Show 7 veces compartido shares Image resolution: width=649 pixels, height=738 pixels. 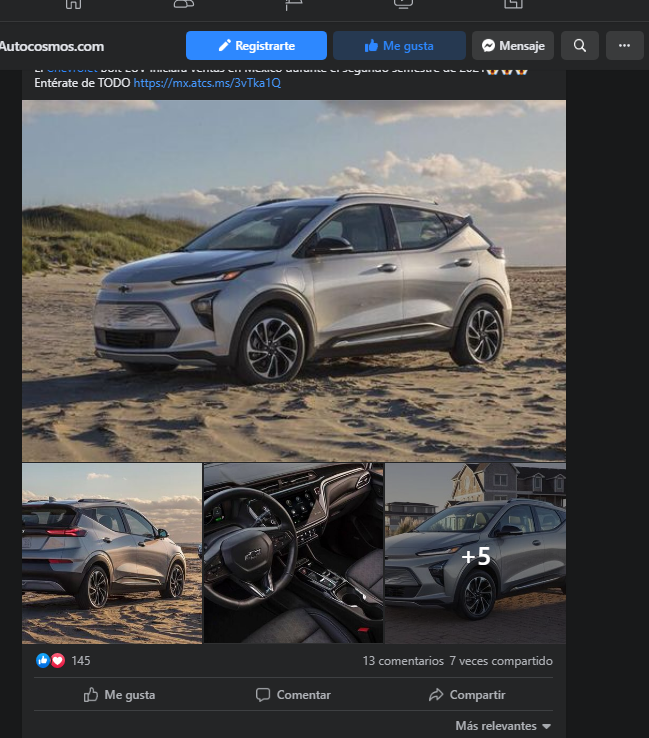(x=501, y=661)
